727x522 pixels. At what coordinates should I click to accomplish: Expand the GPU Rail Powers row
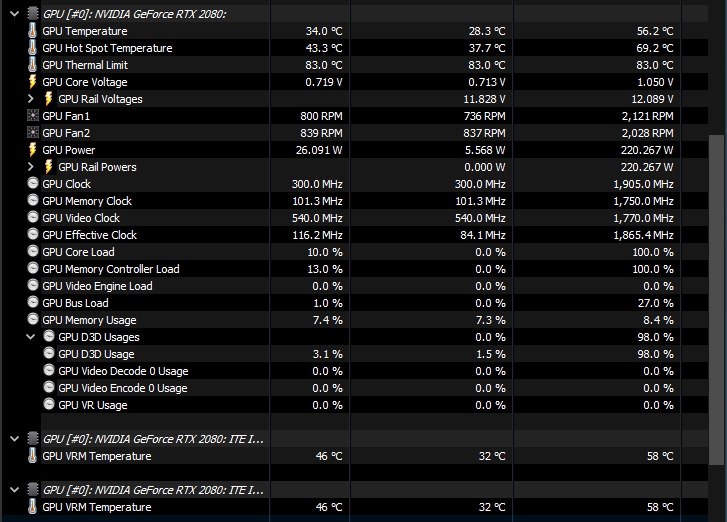[31, 167]
